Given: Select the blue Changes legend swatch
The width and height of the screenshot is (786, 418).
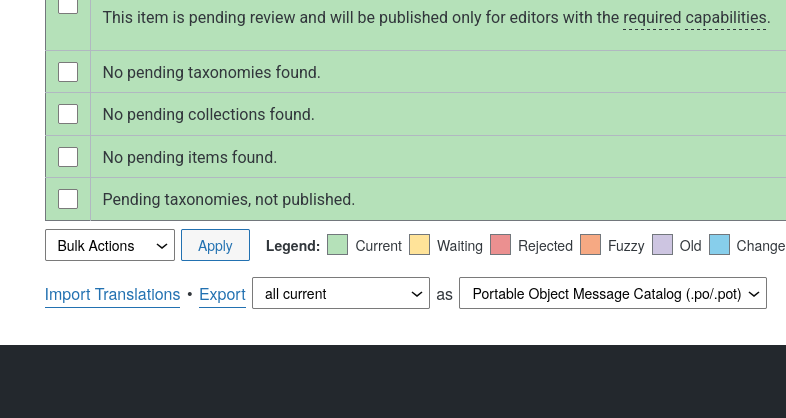Looking at the screenshot, I should tap(719, 245).
